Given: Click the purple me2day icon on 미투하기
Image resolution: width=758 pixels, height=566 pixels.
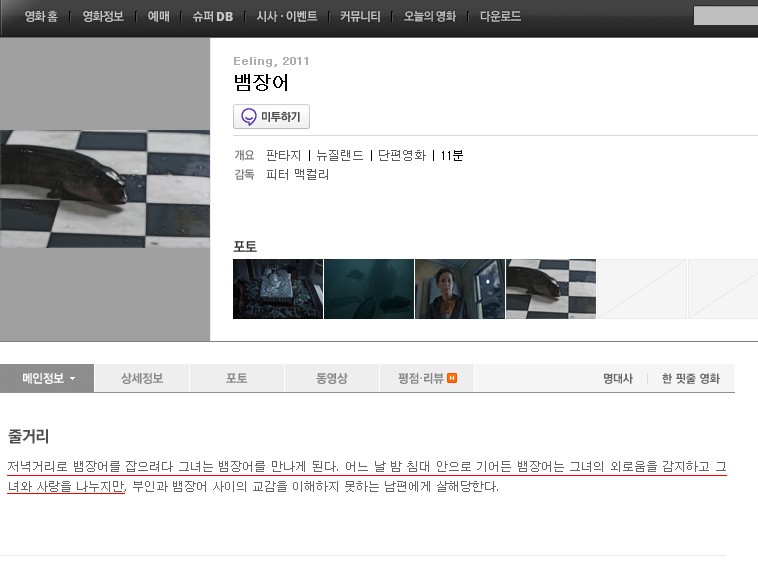Looking at the screenshot, I should click(x=249, y=116).
